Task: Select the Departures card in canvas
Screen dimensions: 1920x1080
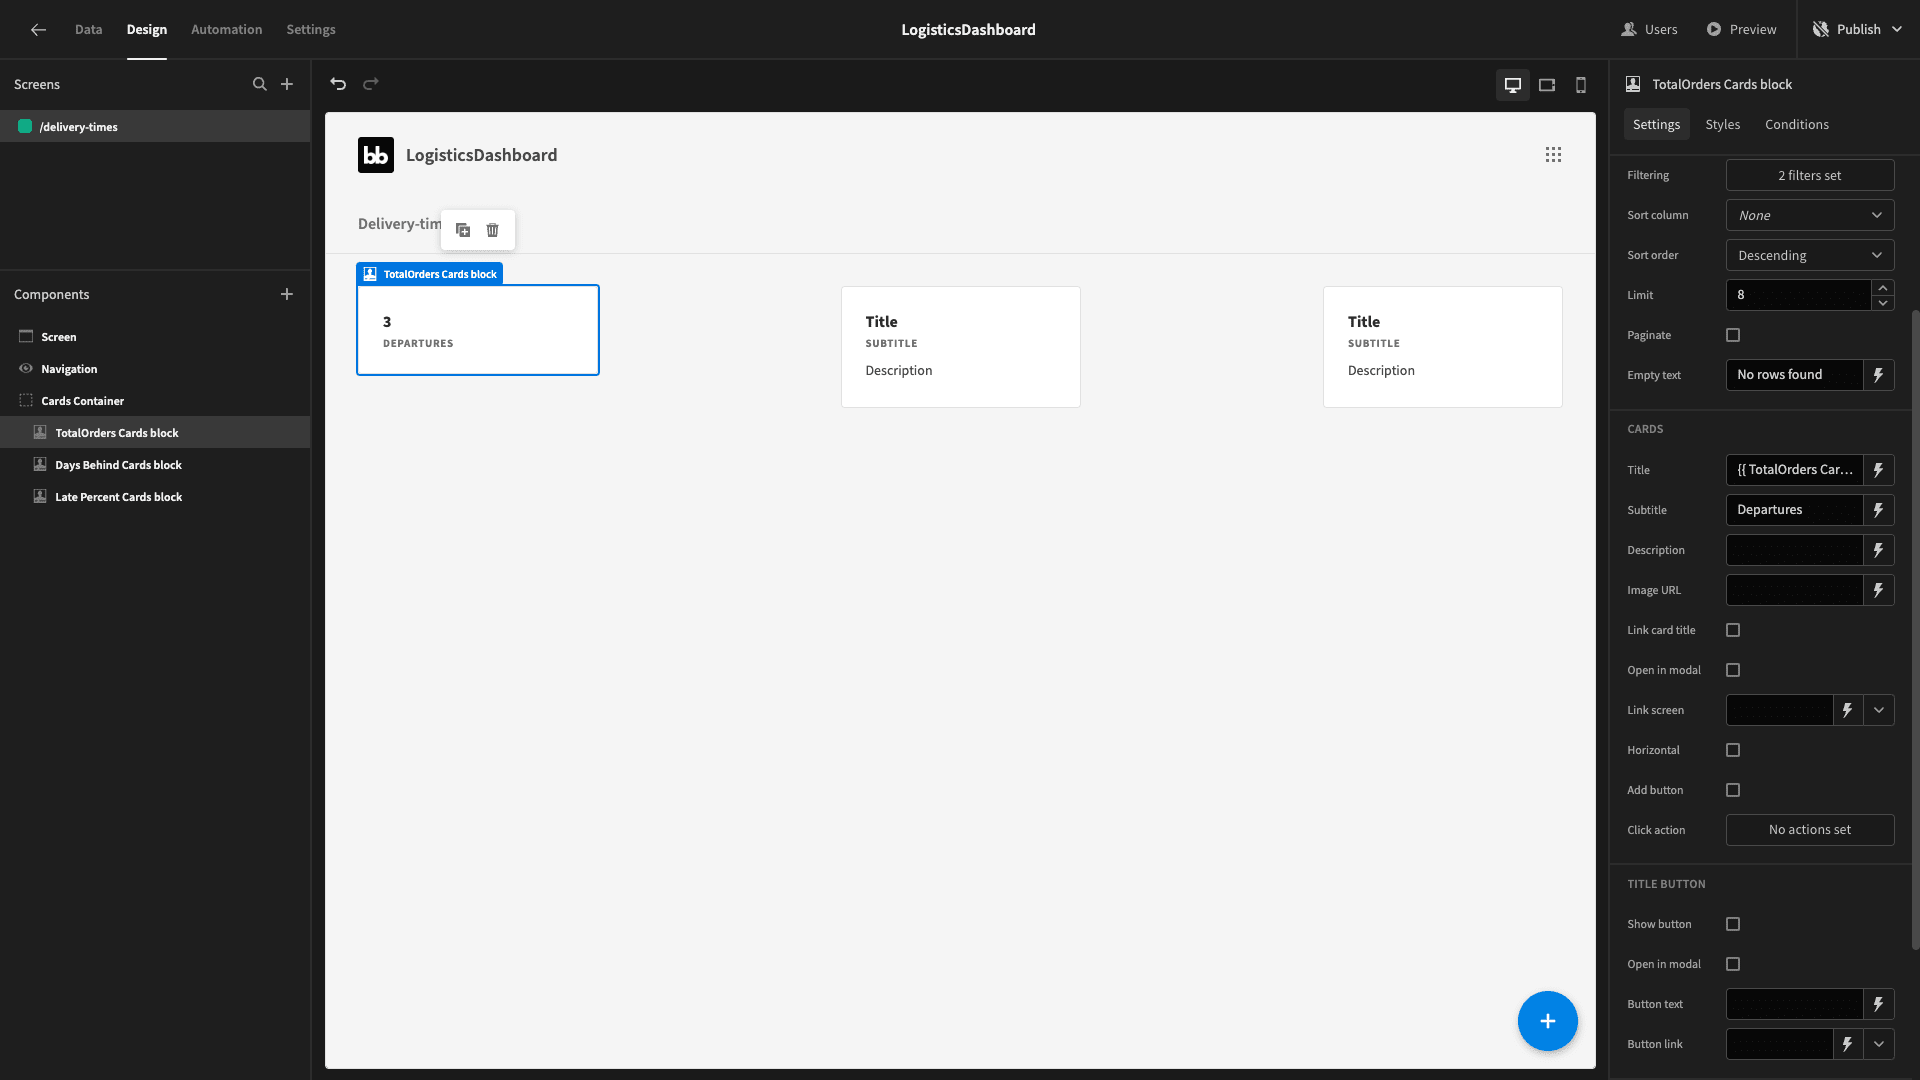Action: coord(478,330)
